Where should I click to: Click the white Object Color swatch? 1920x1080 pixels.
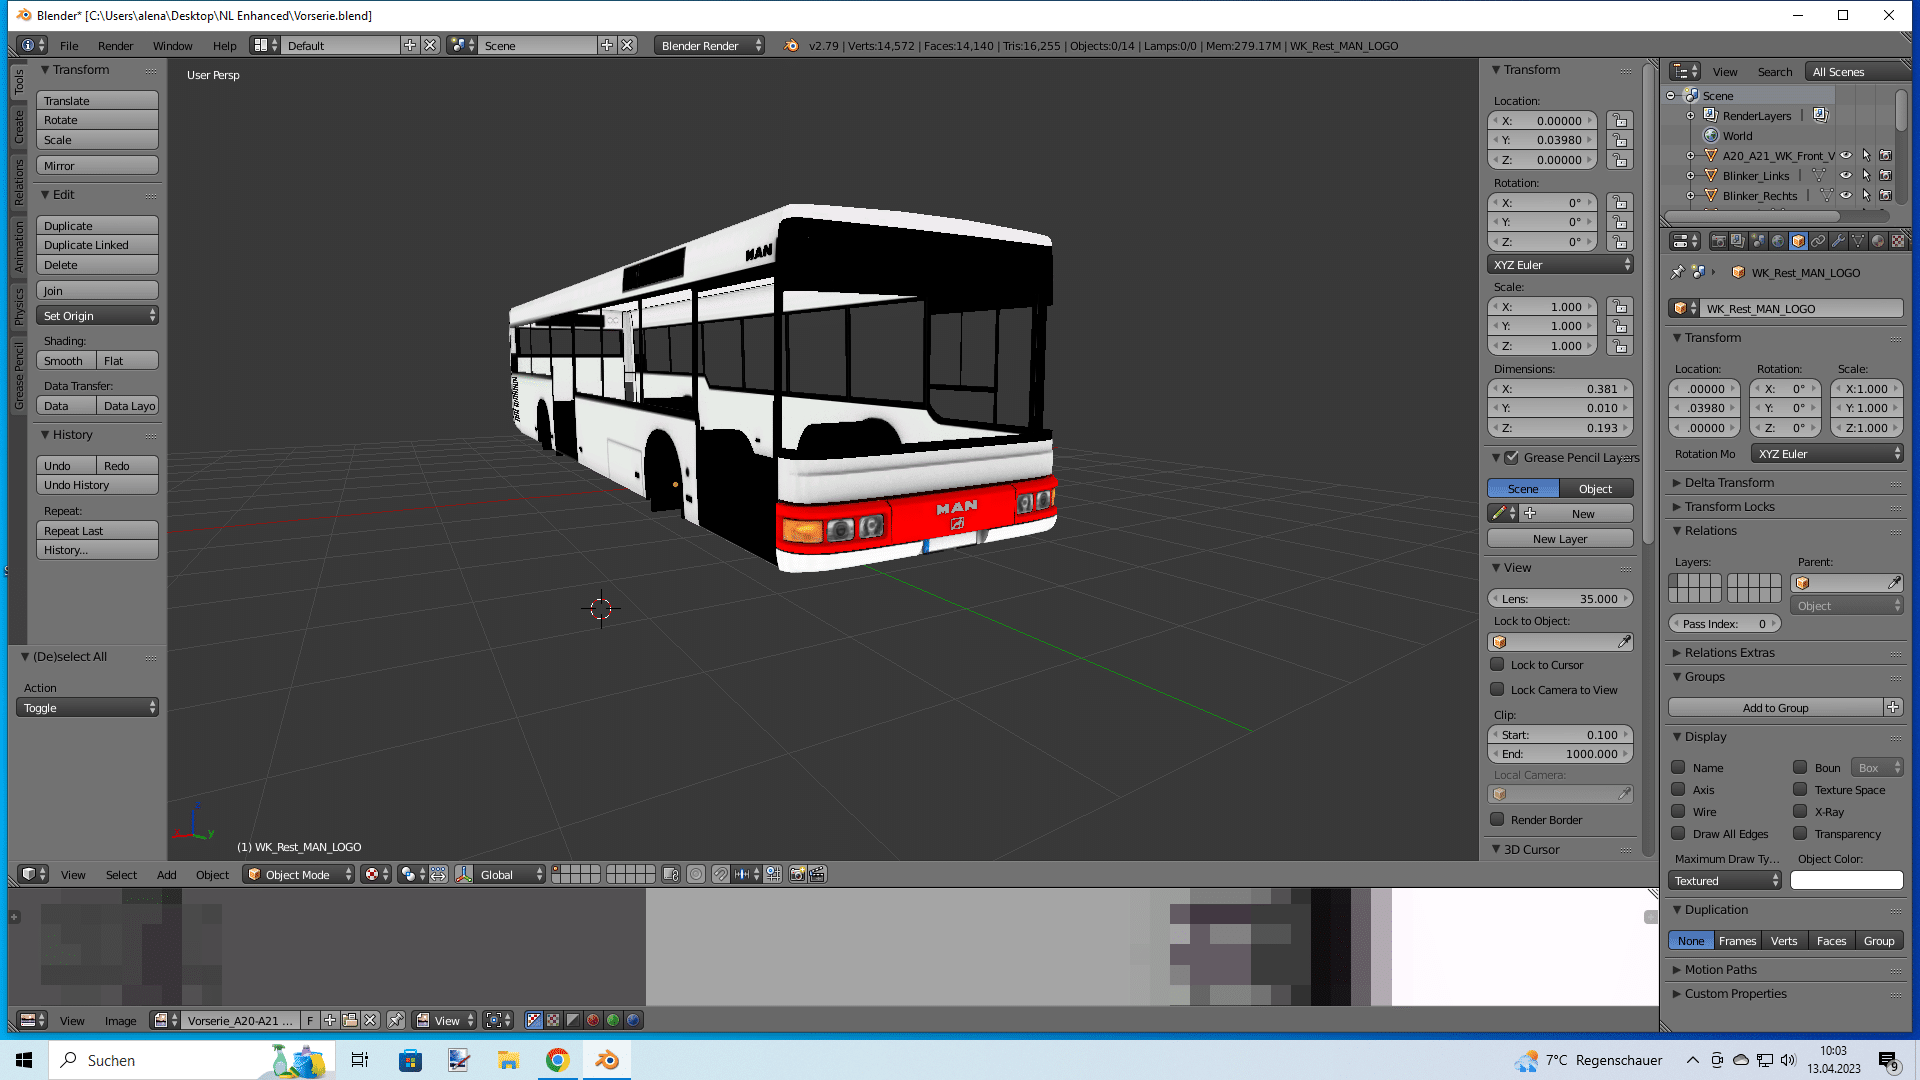tap(1846, 880)
